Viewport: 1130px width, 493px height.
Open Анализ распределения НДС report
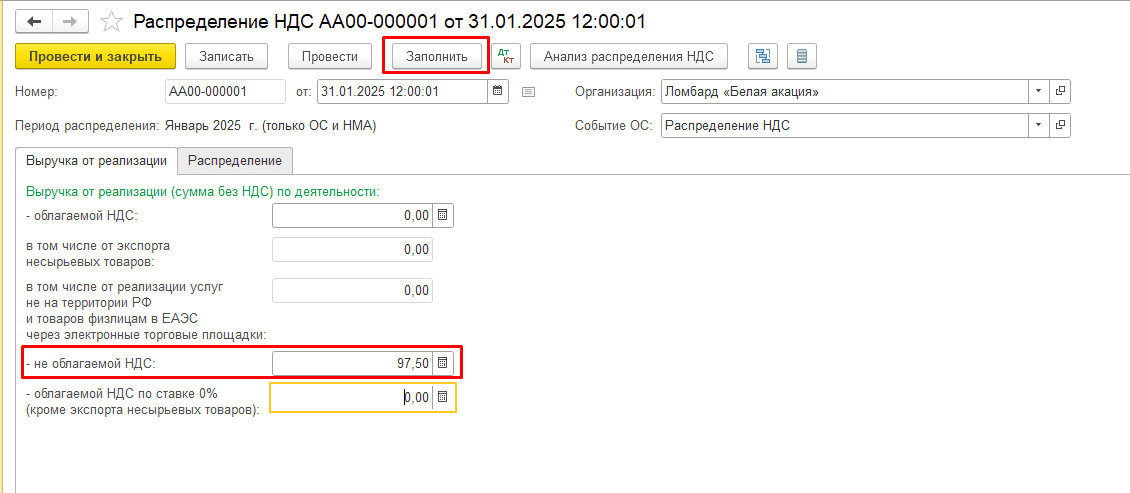point(628,56)
